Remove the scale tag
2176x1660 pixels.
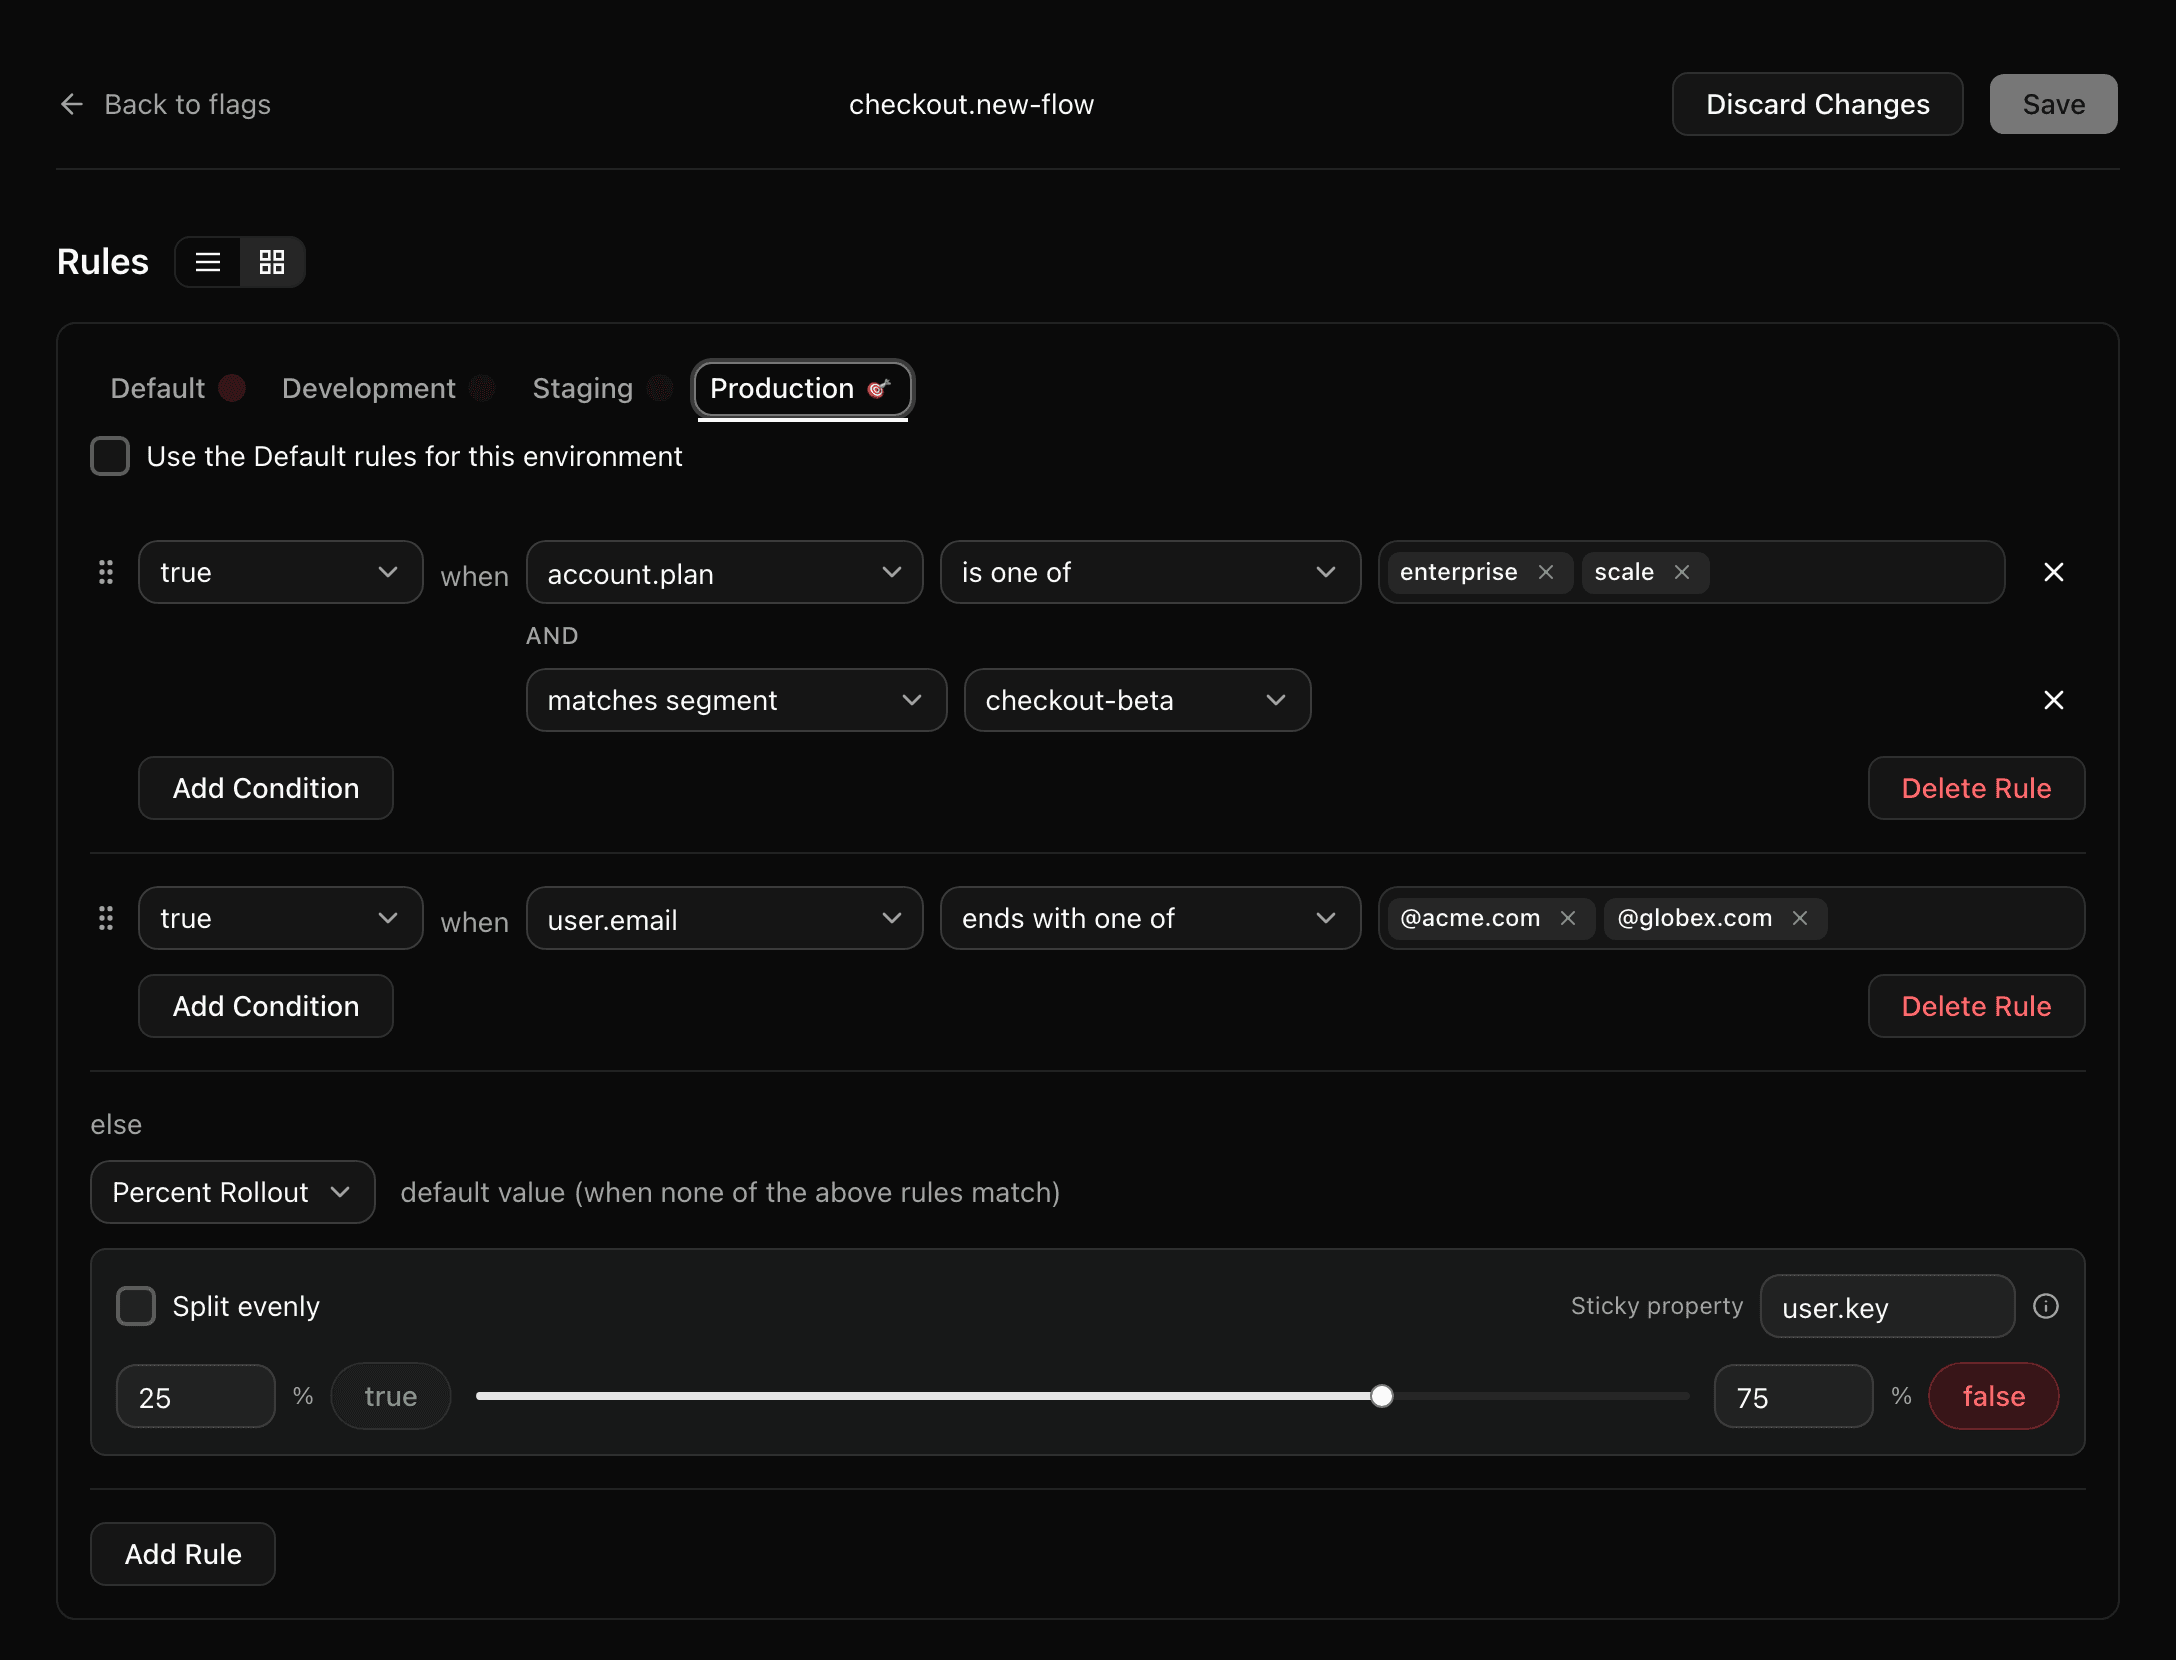click(x=1682, y=572)
